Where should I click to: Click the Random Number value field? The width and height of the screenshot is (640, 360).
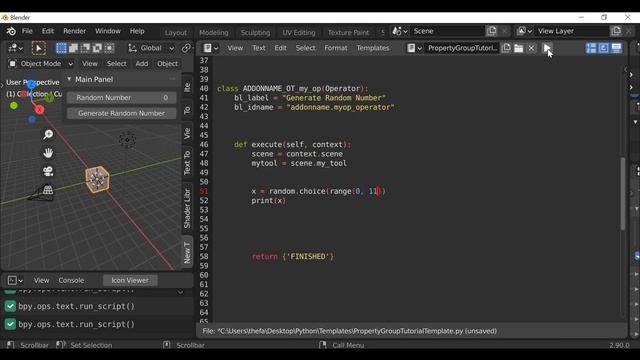coord(122,98)
